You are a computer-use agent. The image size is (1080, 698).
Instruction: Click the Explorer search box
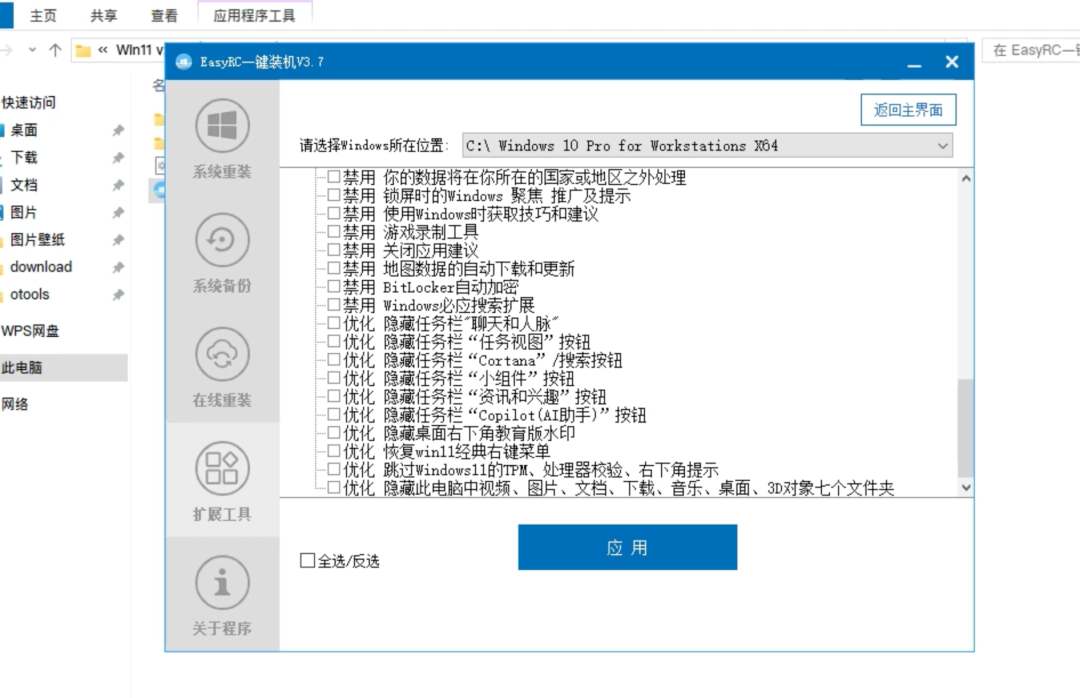click(x=1031, y=50)
